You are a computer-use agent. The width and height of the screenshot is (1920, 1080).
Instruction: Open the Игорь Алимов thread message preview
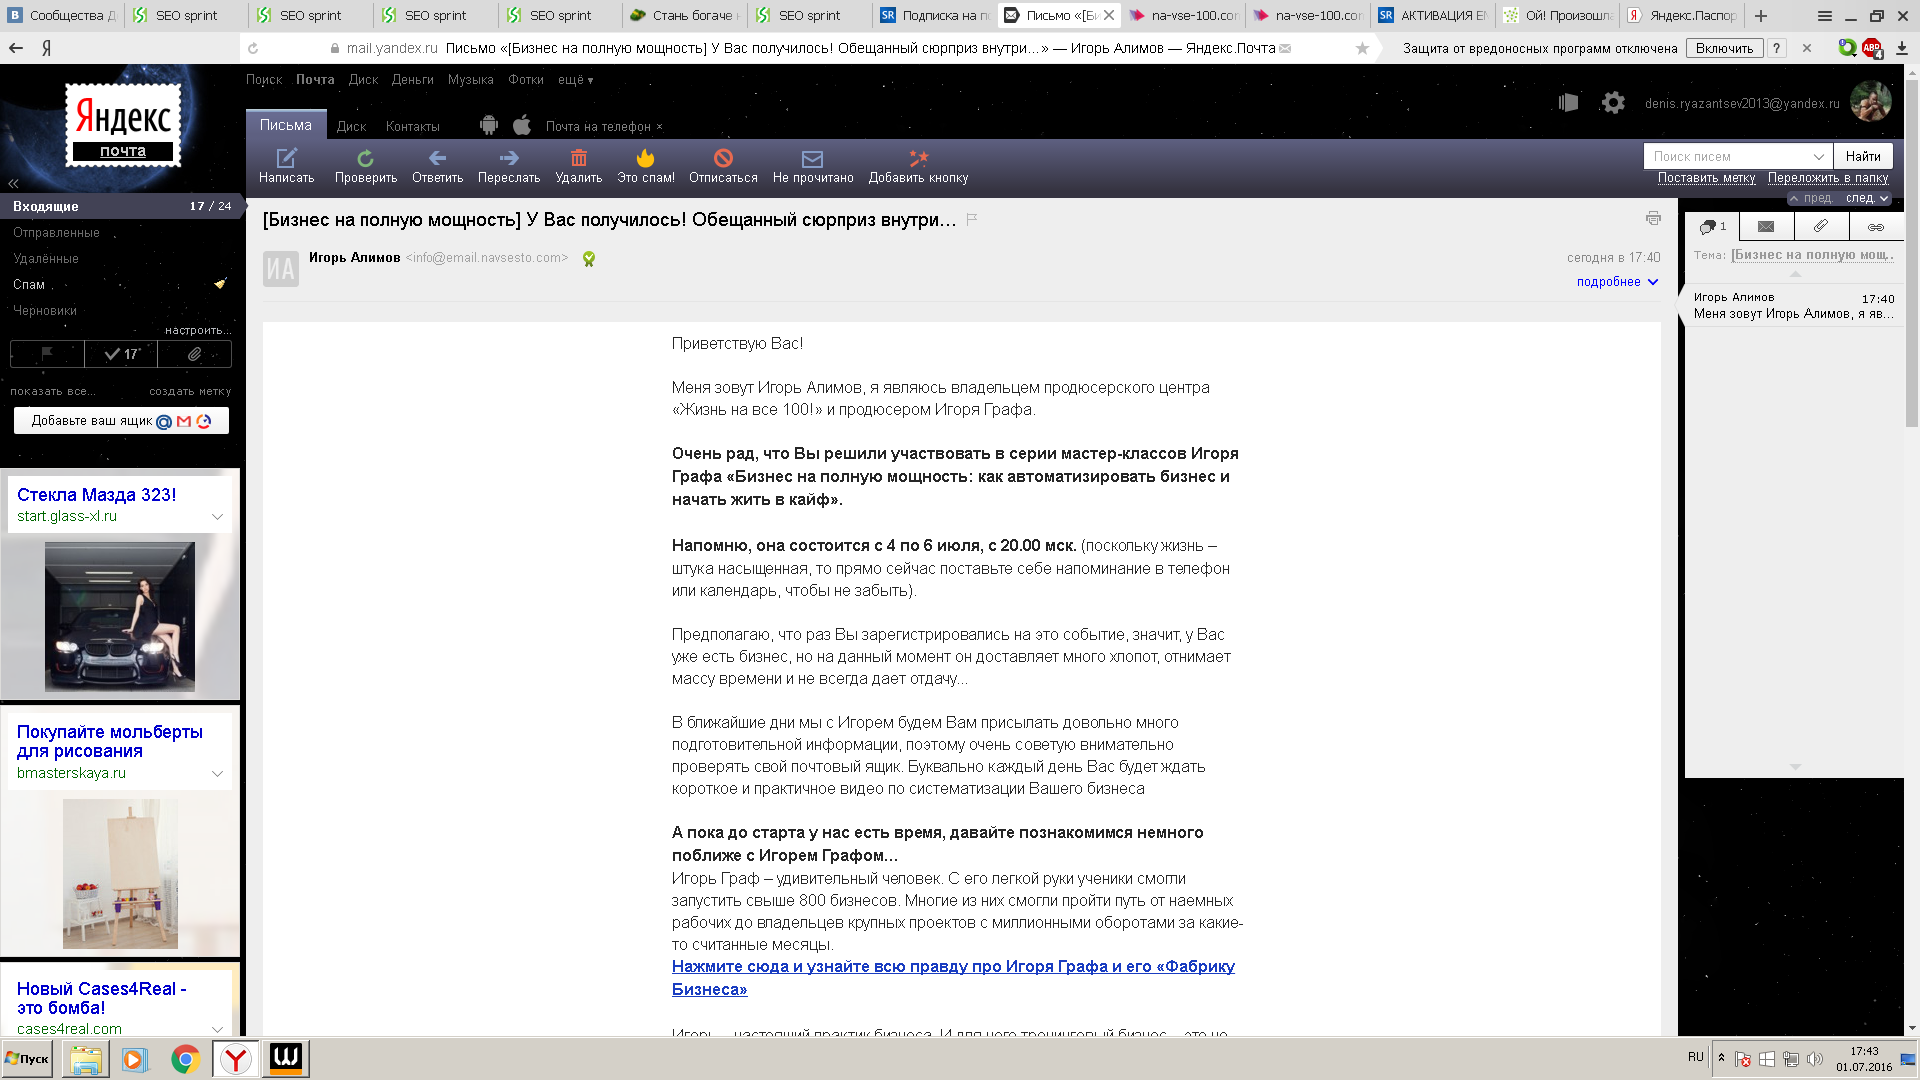pyautogui.click(x=1793, y=305)
